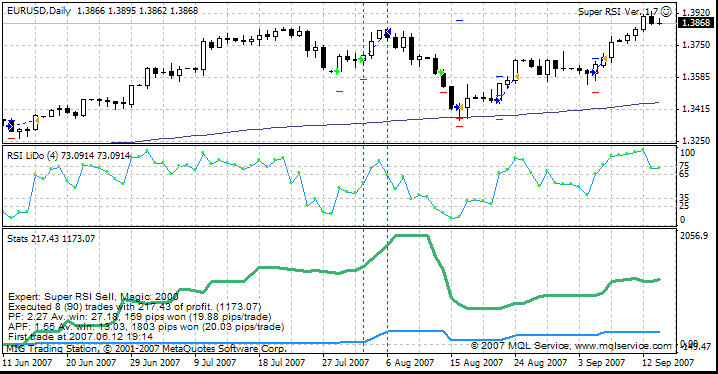Click the EURUSD,Daily chart title text
718x374 pixels.
point(39,11)
